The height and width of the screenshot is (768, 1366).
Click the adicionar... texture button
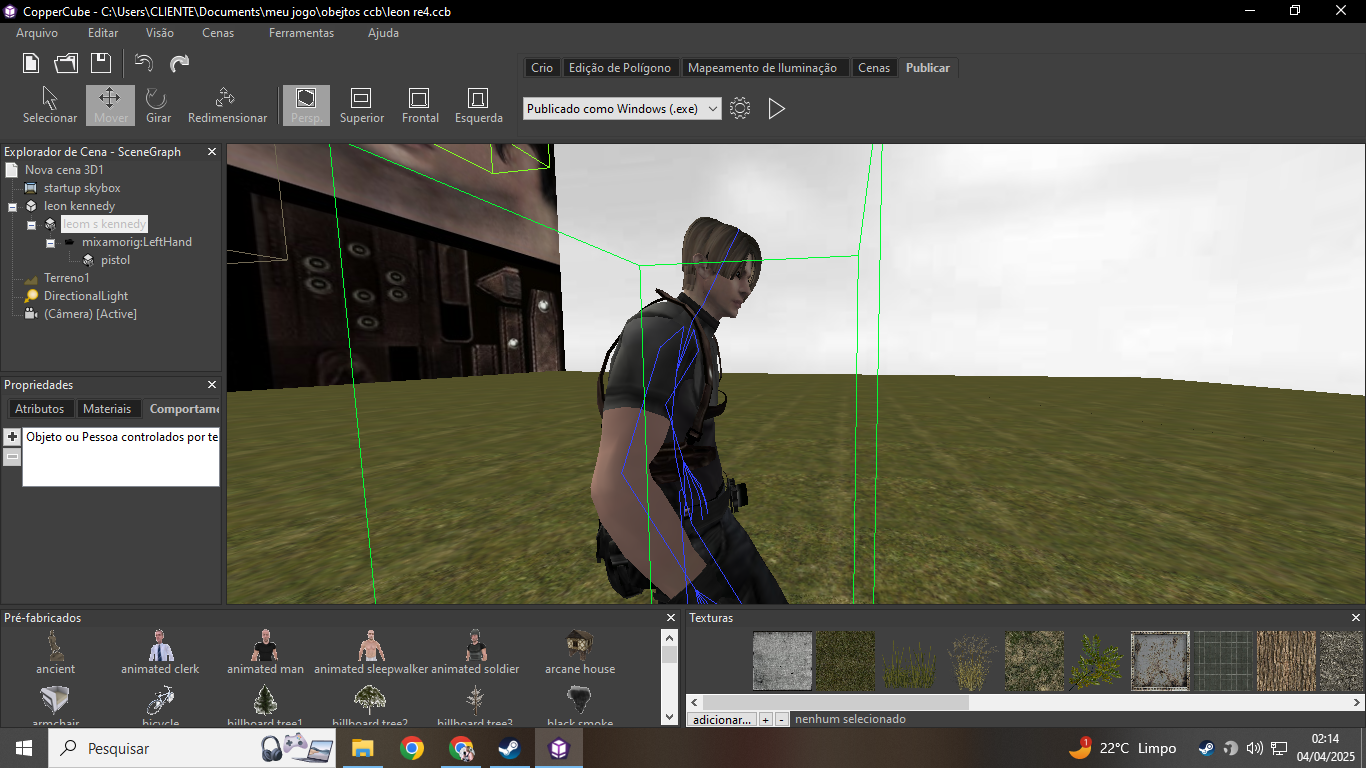pos(721,719)
